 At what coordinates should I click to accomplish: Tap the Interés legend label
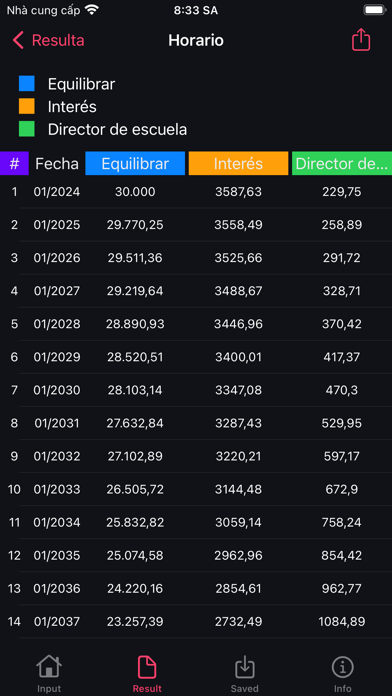(72, 107)
